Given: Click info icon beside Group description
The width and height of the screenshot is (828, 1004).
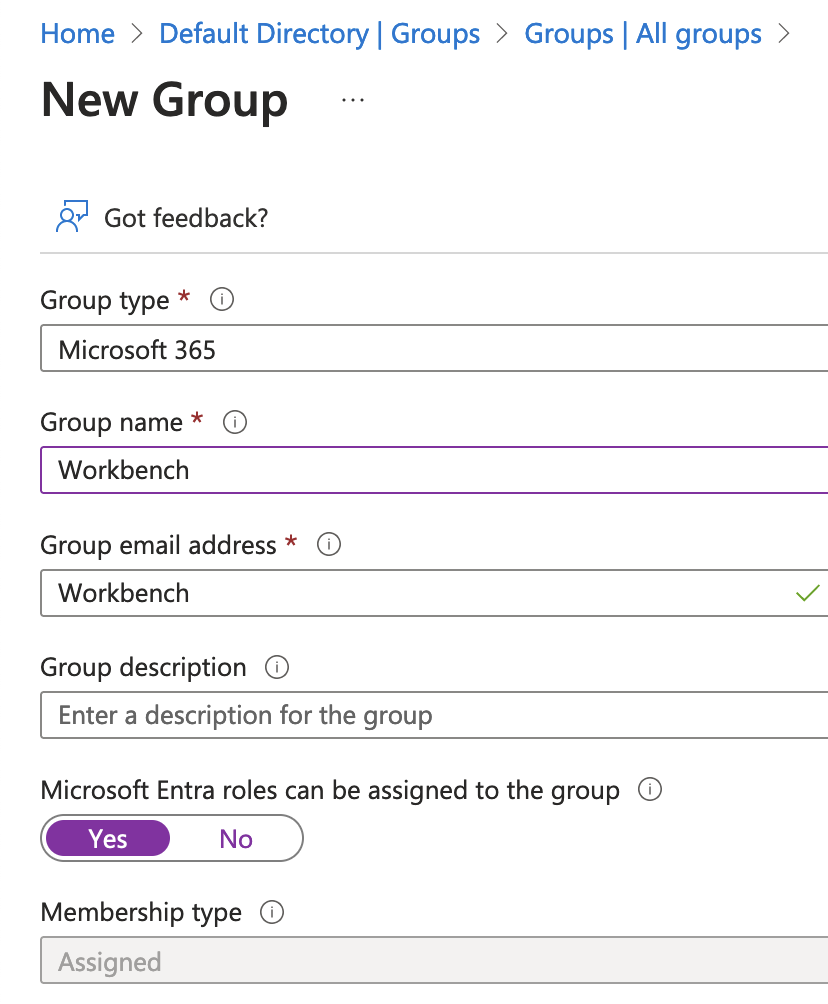Looking at the screenshot, I should (277, 667).
